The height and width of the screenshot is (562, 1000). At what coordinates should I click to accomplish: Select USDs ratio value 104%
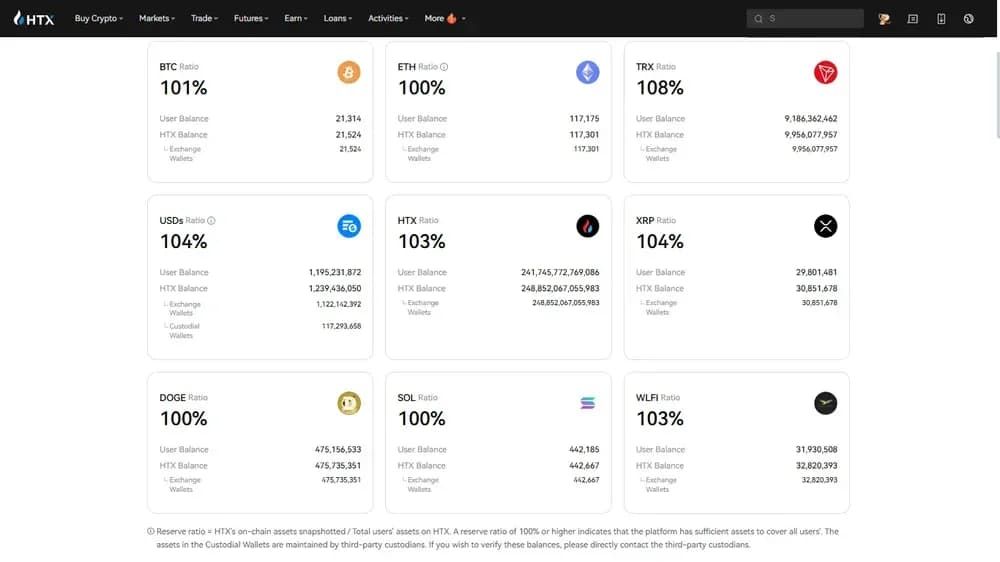point(183,242)
